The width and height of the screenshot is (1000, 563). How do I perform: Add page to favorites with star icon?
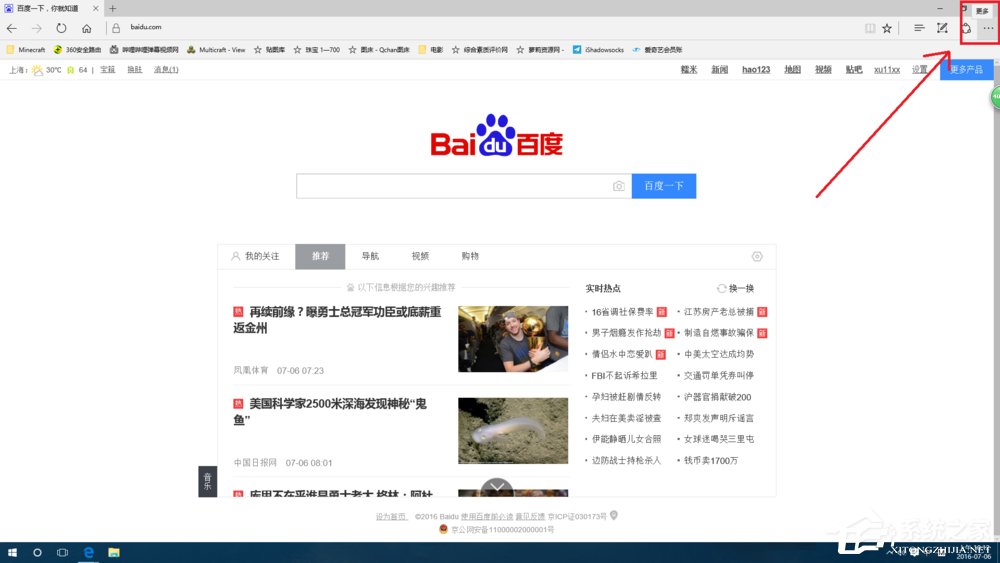(x=886, y=28)
